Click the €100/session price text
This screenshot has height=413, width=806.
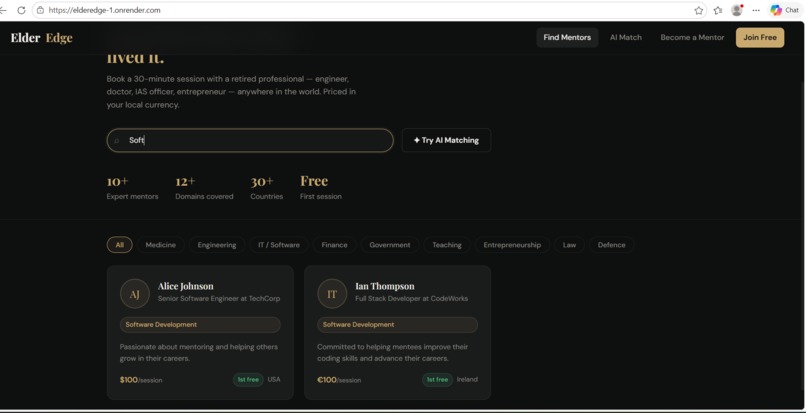click(x=339, y=380)
